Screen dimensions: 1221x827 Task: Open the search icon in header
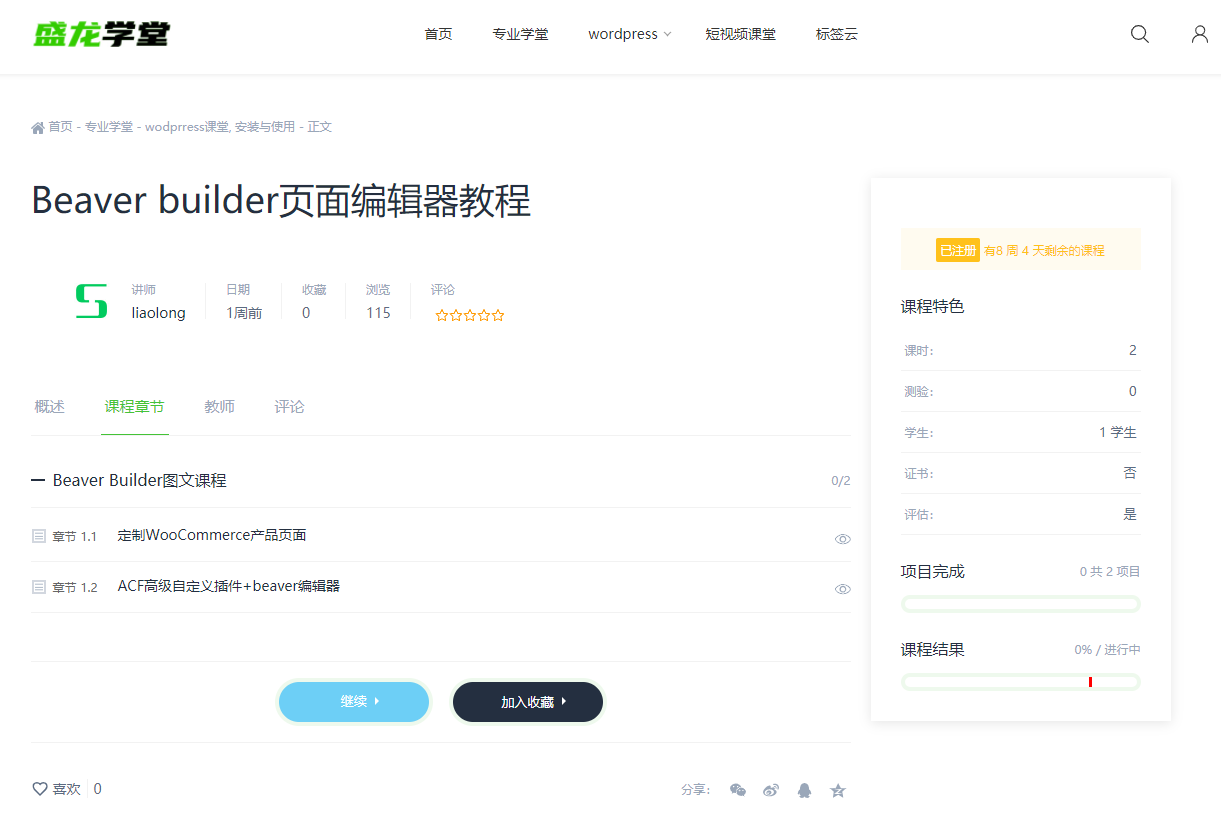(x=1139, y=34)
